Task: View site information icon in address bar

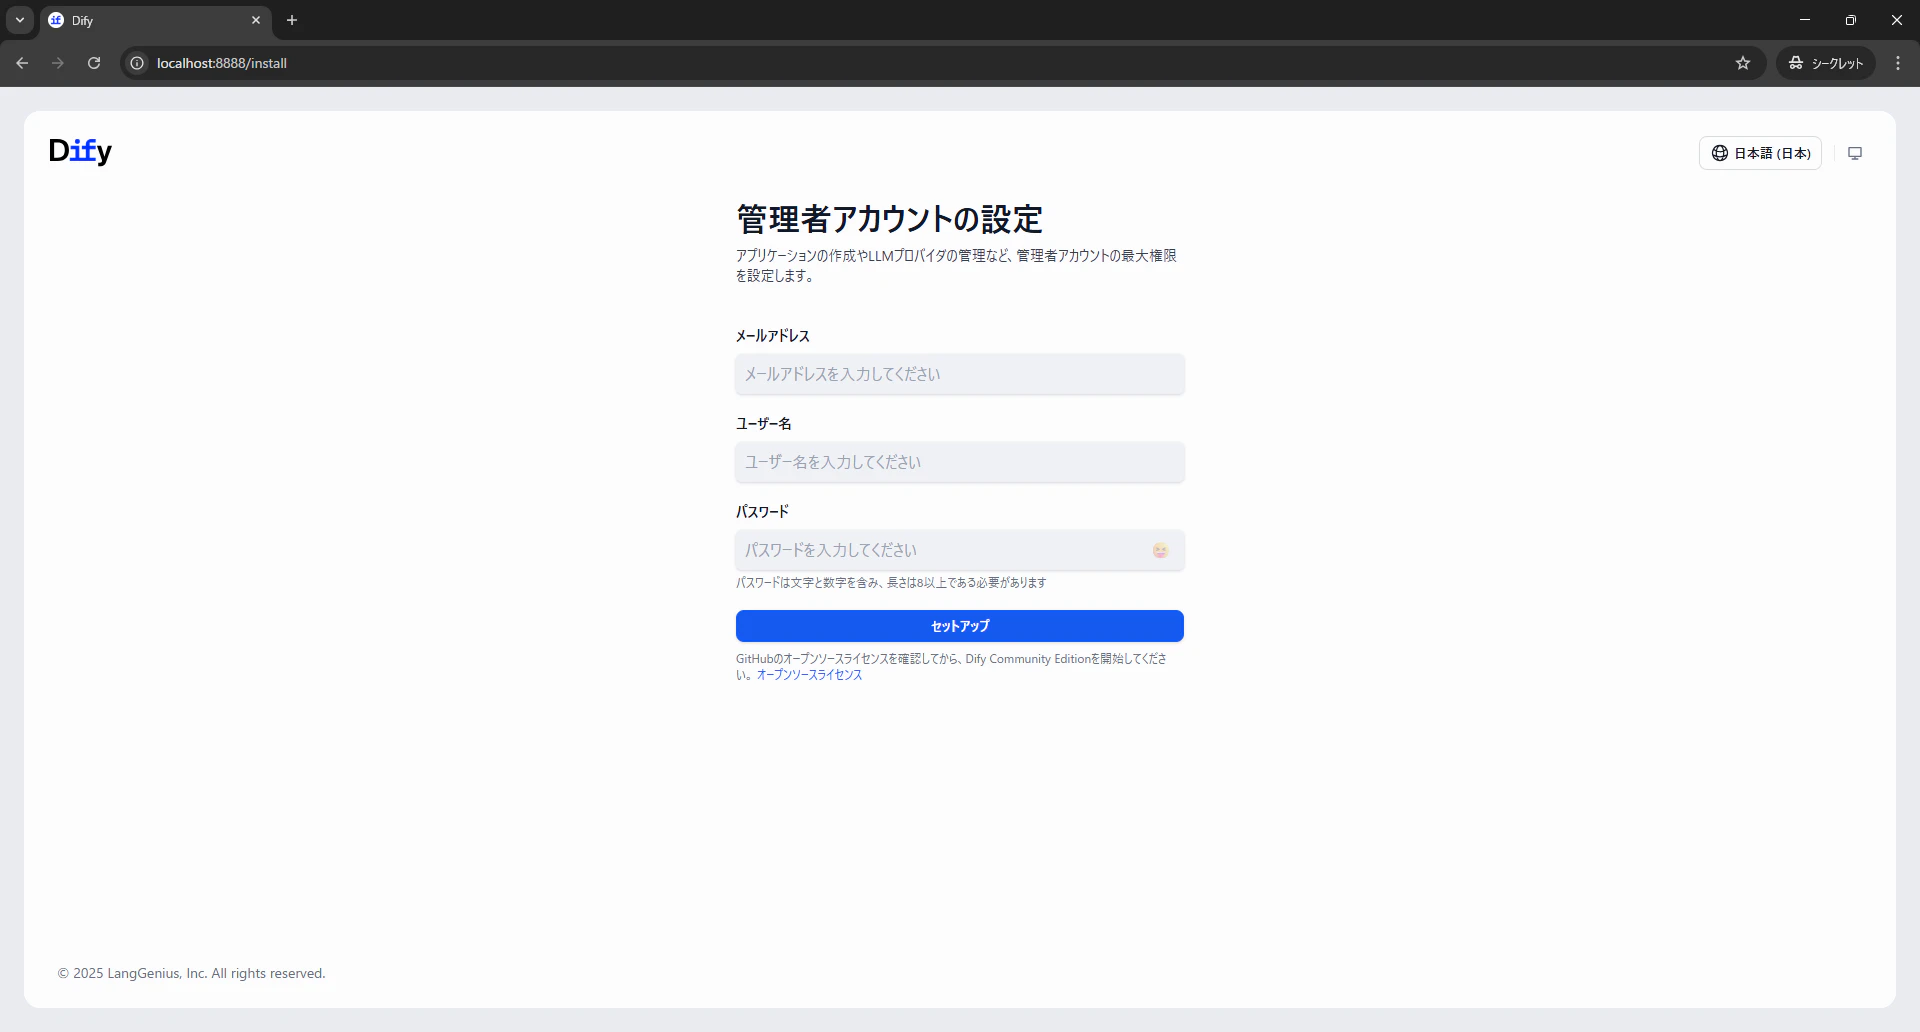Action: point(137,63)
